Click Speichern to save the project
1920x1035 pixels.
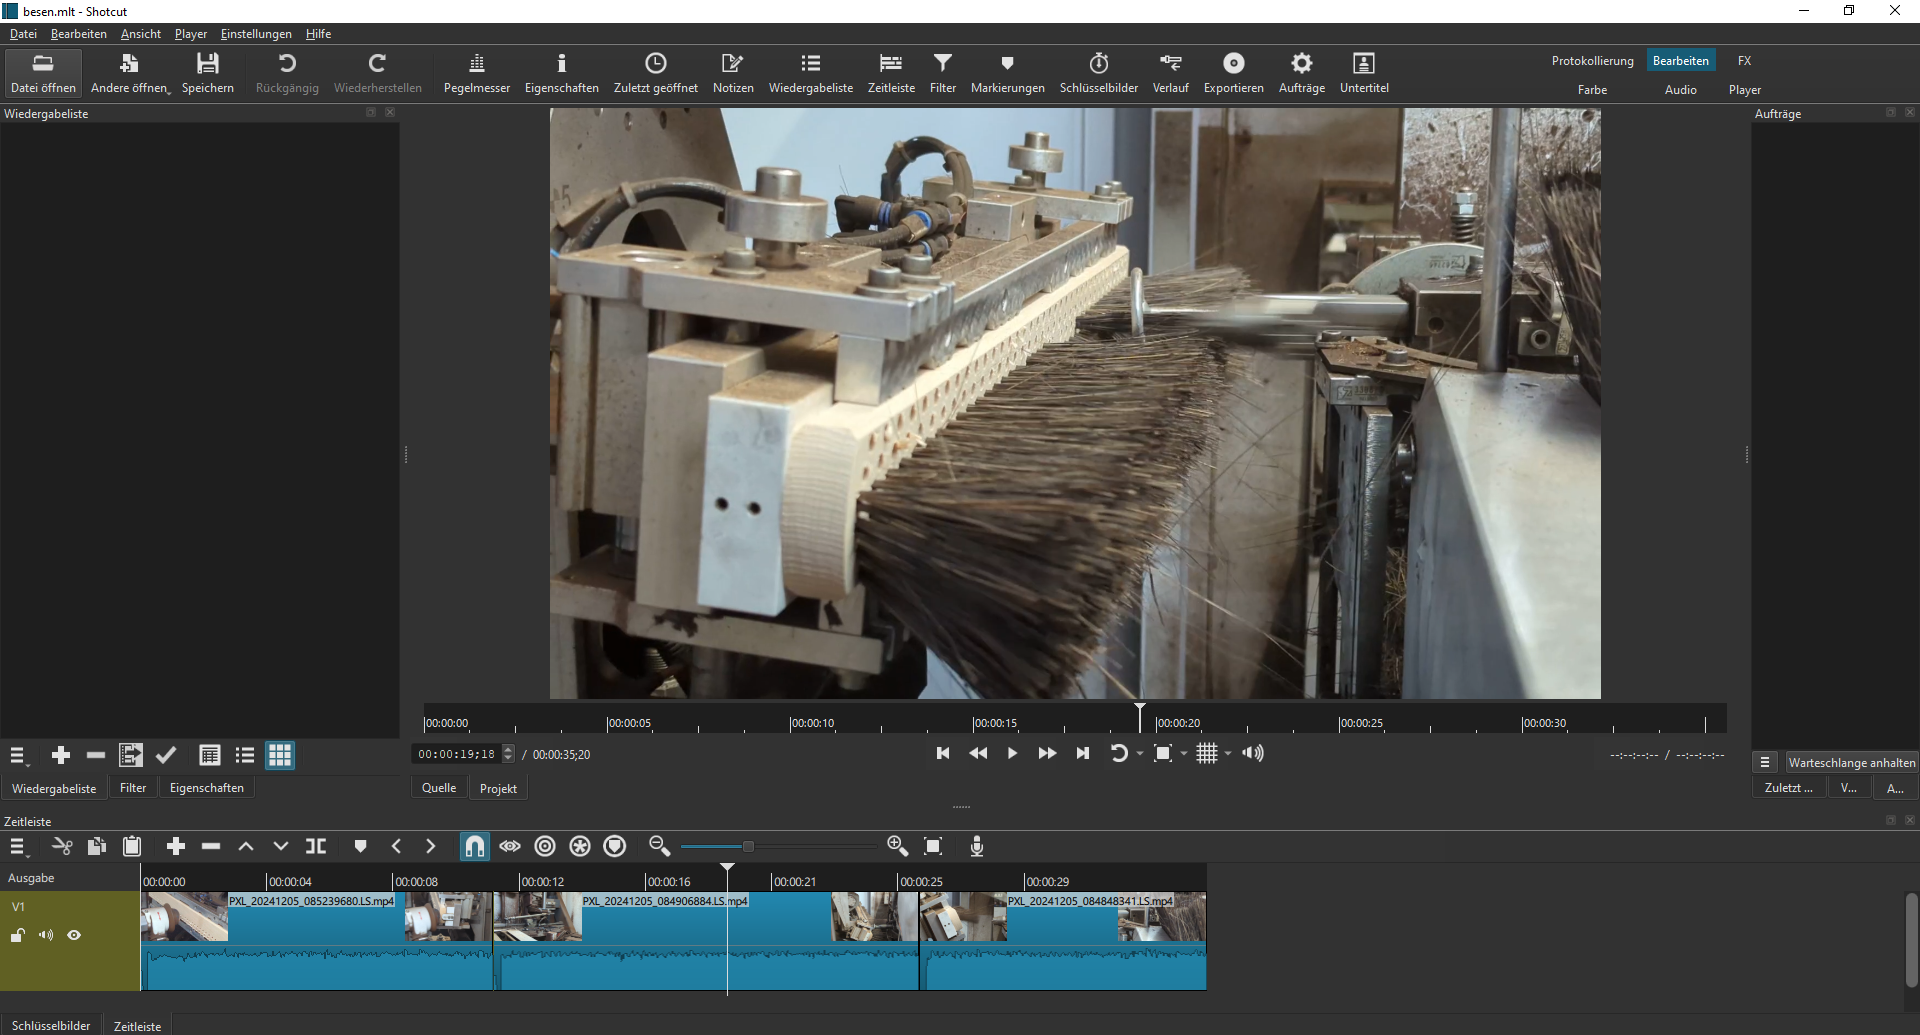point(207,73)
